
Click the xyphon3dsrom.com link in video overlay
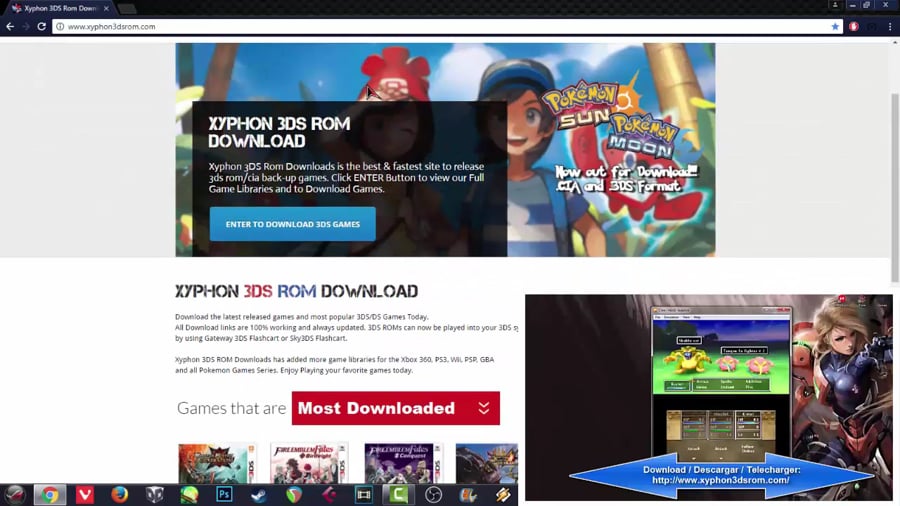click(x=720, y=480)
